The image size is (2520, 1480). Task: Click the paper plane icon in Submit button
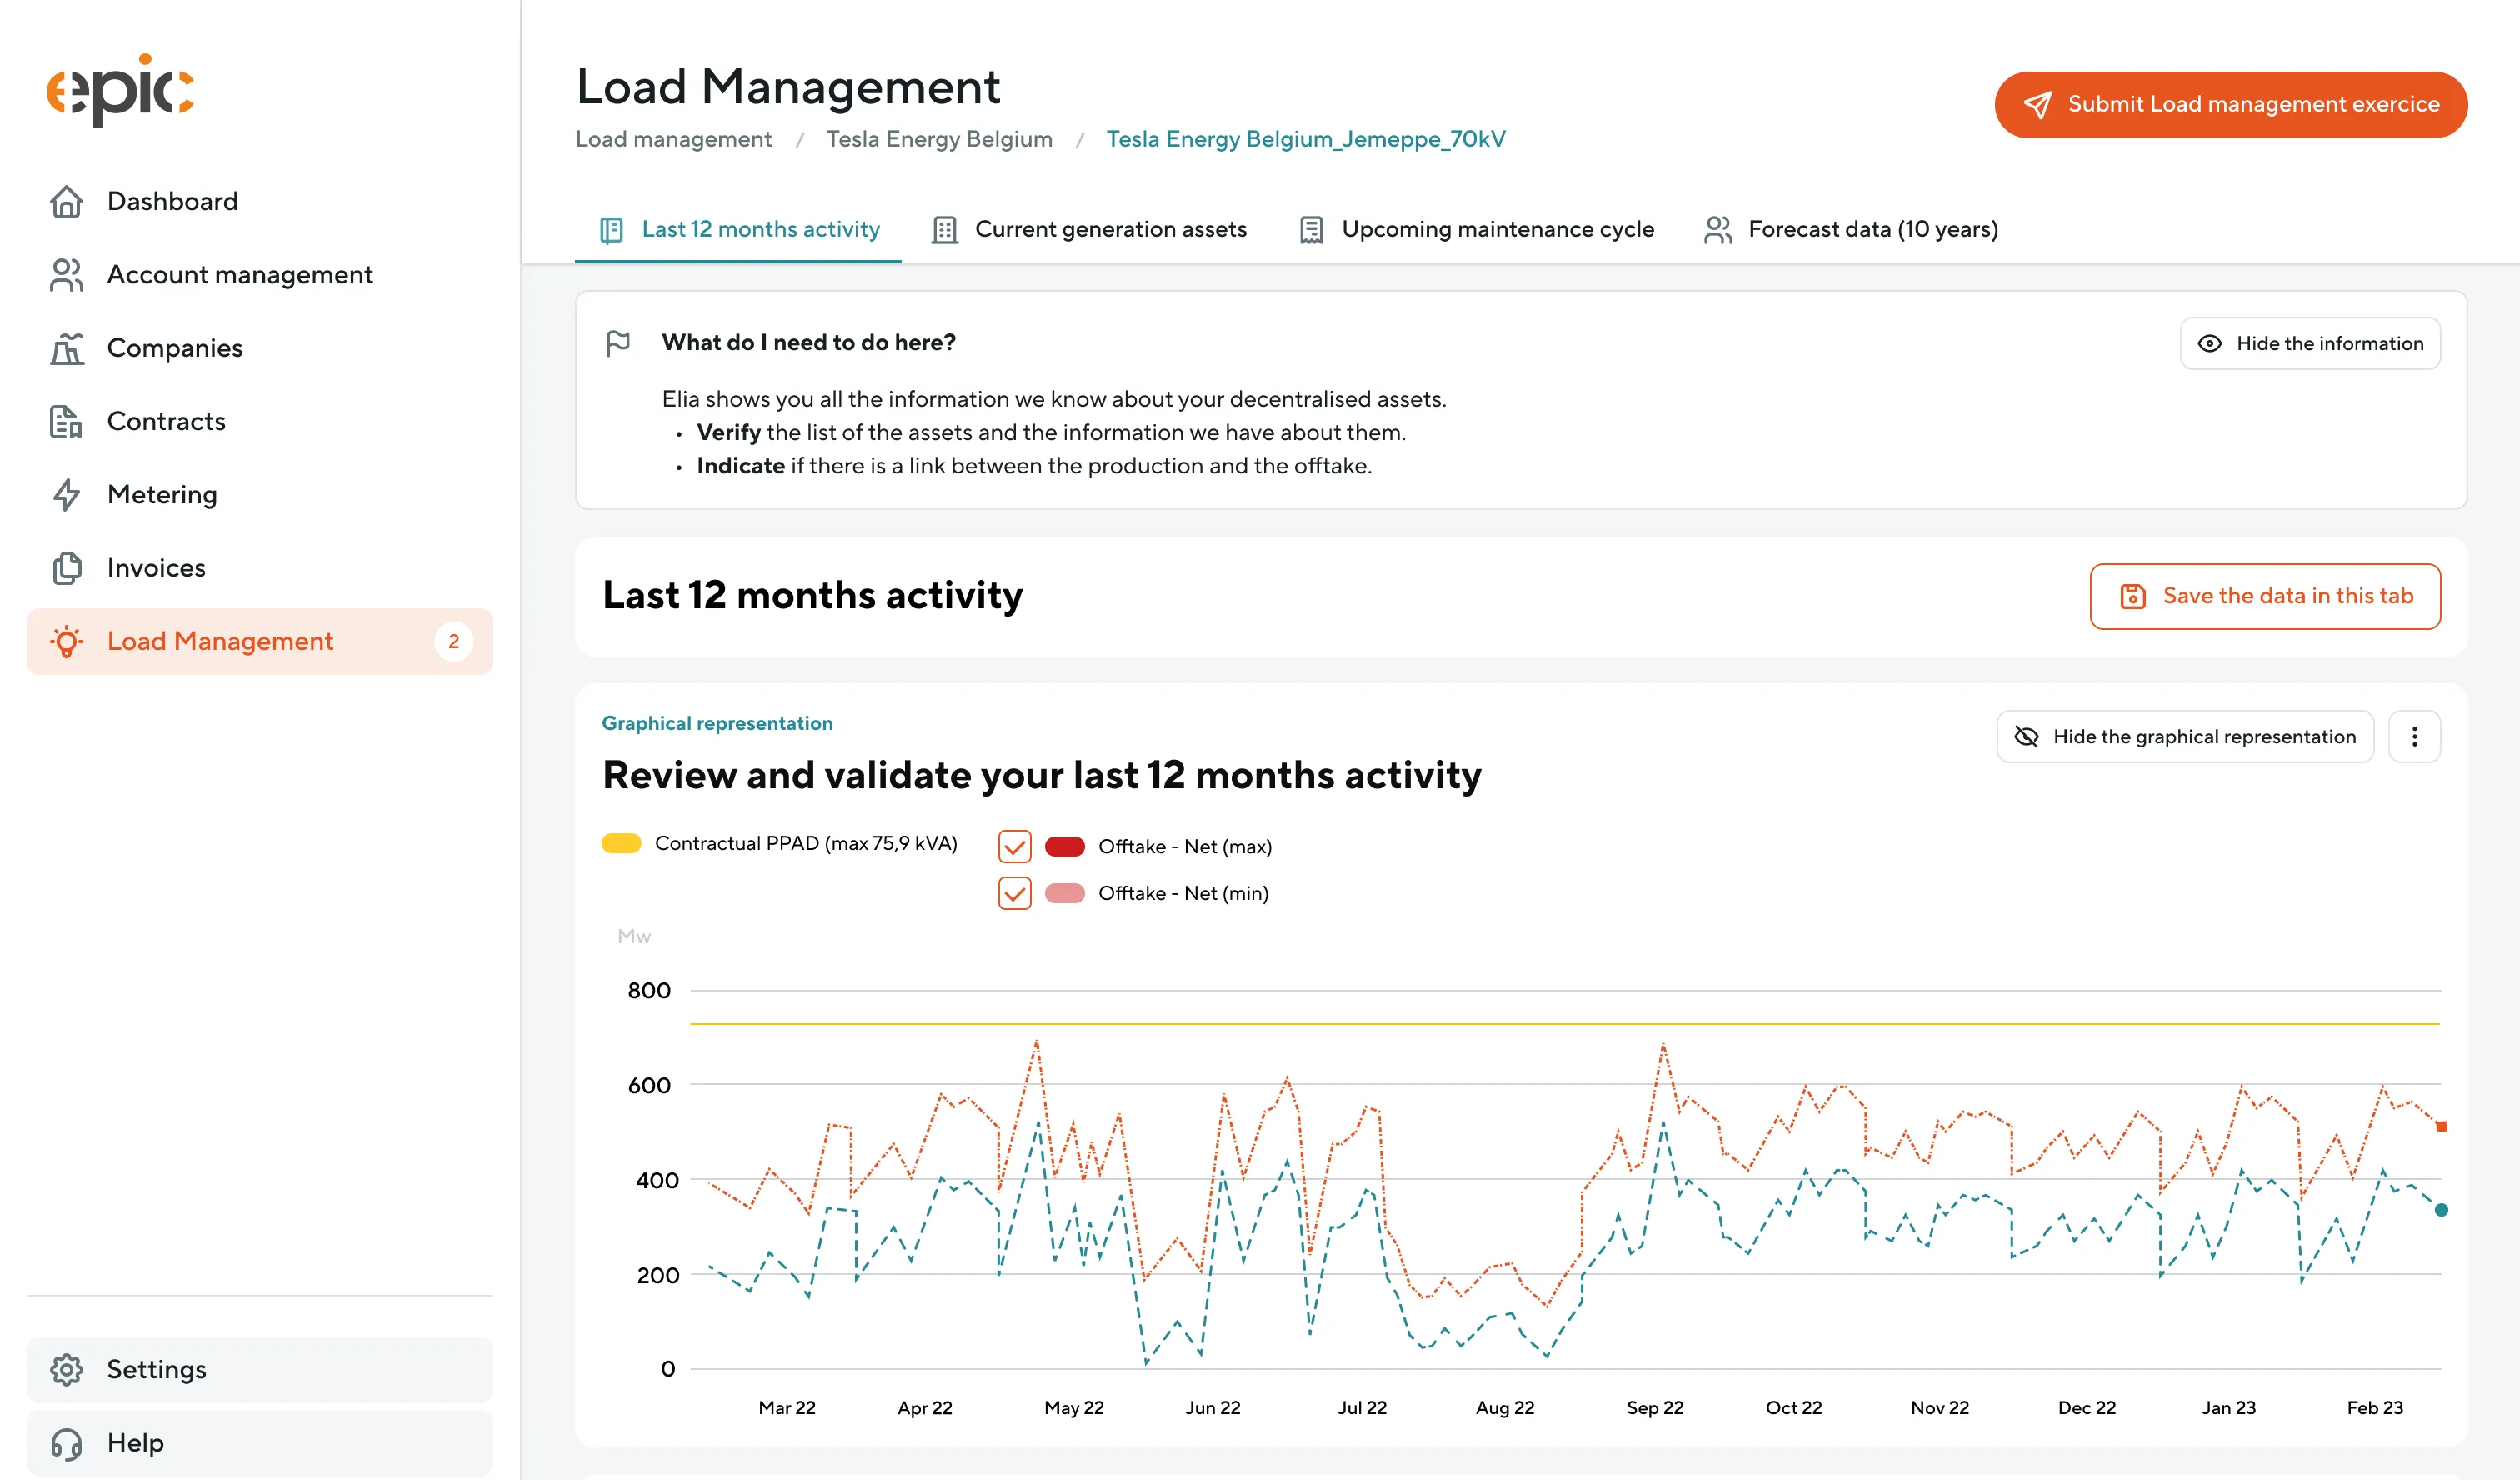(2037, 105)
